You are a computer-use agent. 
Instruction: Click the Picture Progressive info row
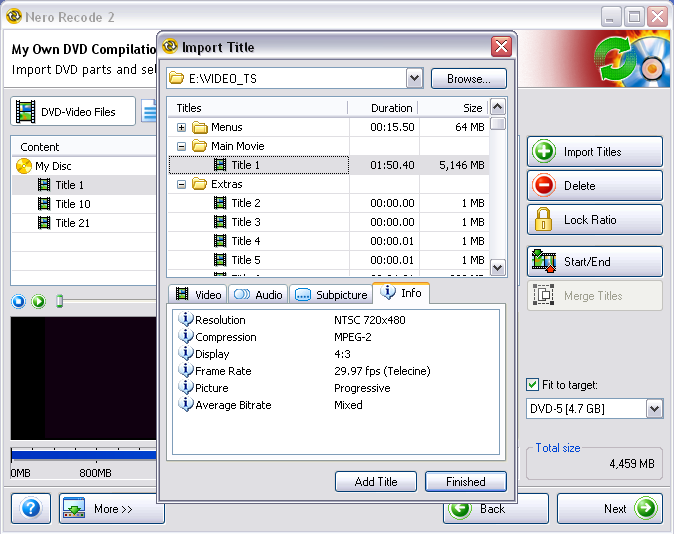pyautogui.click(x=335, y=388)
